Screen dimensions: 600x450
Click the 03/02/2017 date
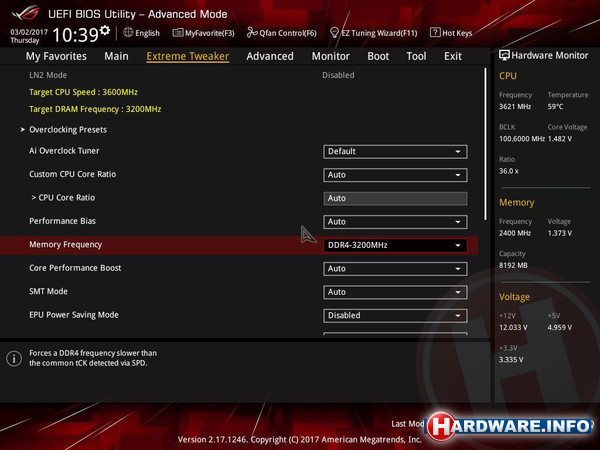click(29, 32)
